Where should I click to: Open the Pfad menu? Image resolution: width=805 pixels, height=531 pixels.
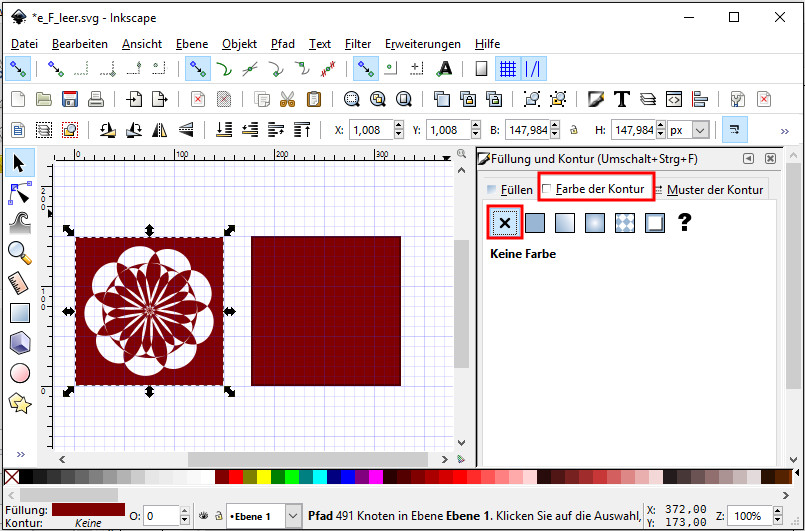[x=283, y=44]
